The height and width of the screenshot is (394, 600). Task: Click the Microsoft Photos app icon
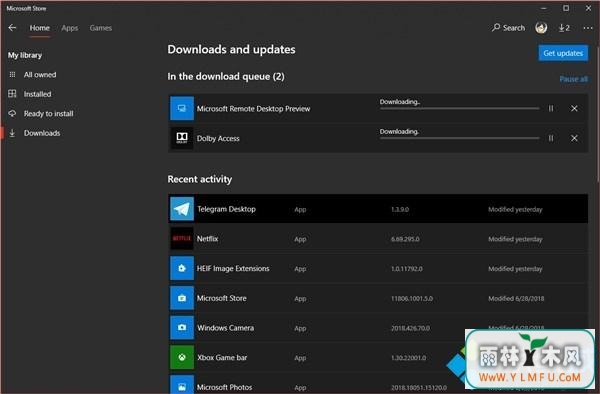pos(182,384)
